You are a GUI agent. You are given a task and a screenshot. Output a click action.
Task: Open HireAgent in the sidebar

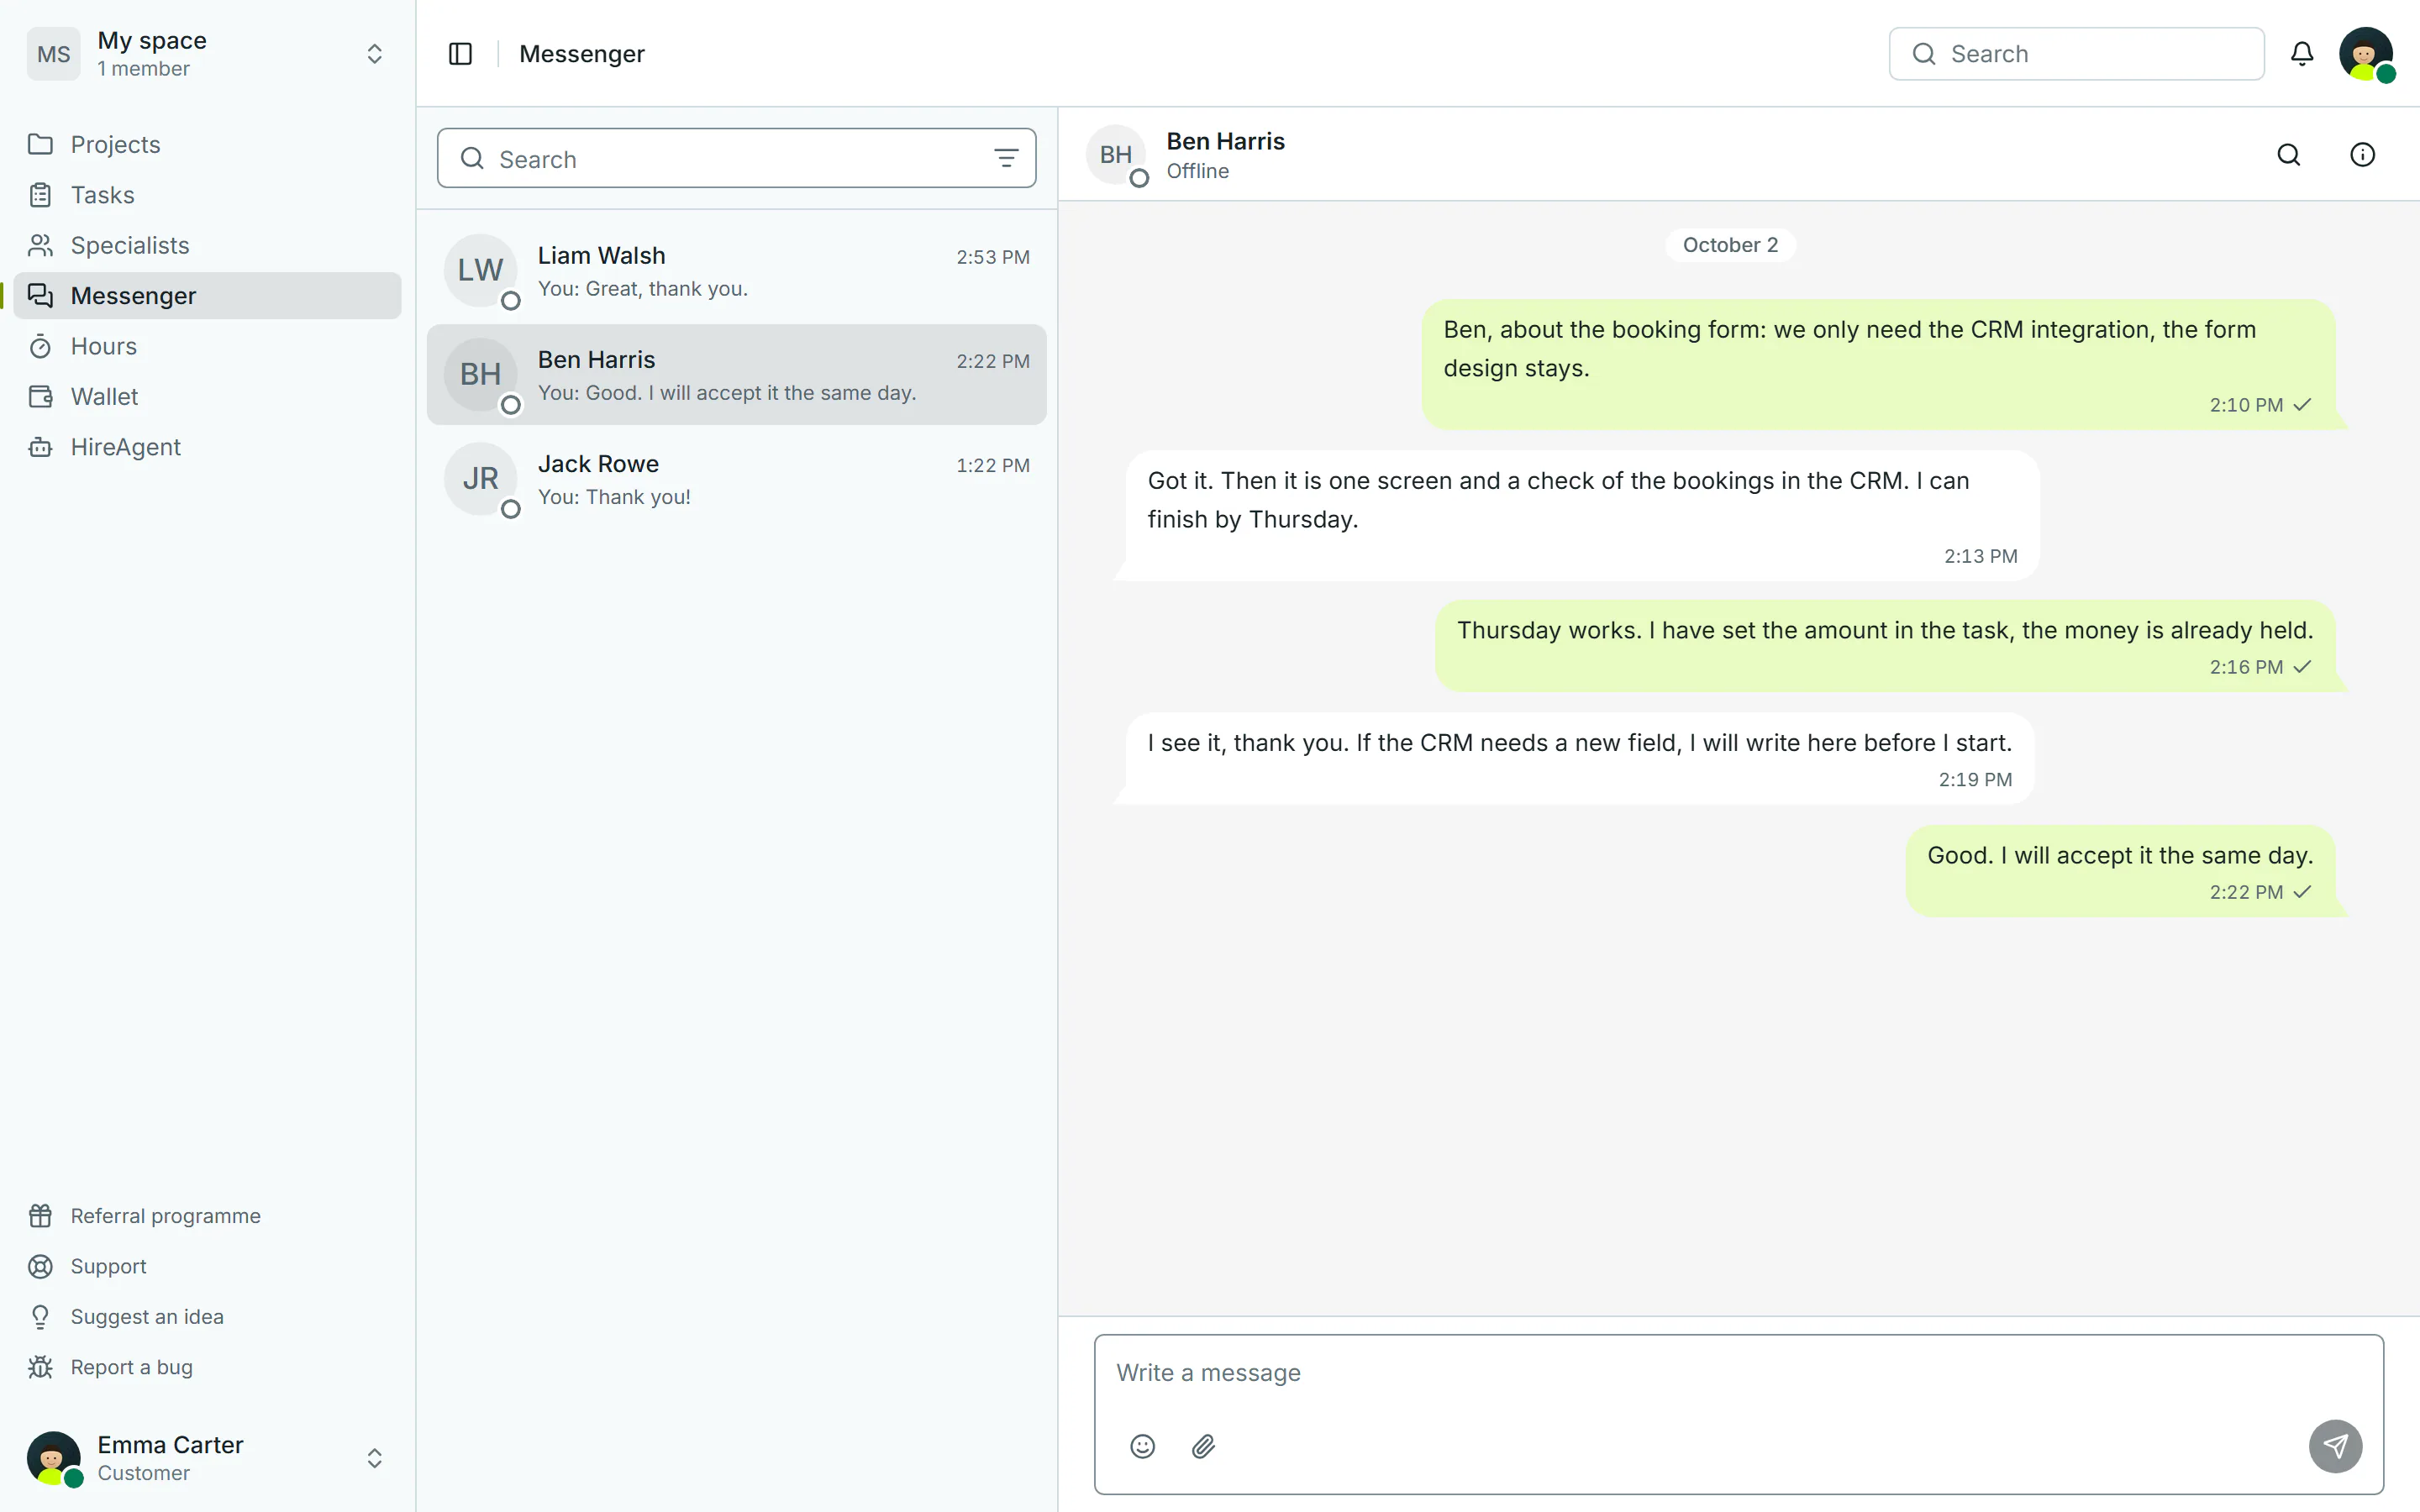tap(208, 447)
